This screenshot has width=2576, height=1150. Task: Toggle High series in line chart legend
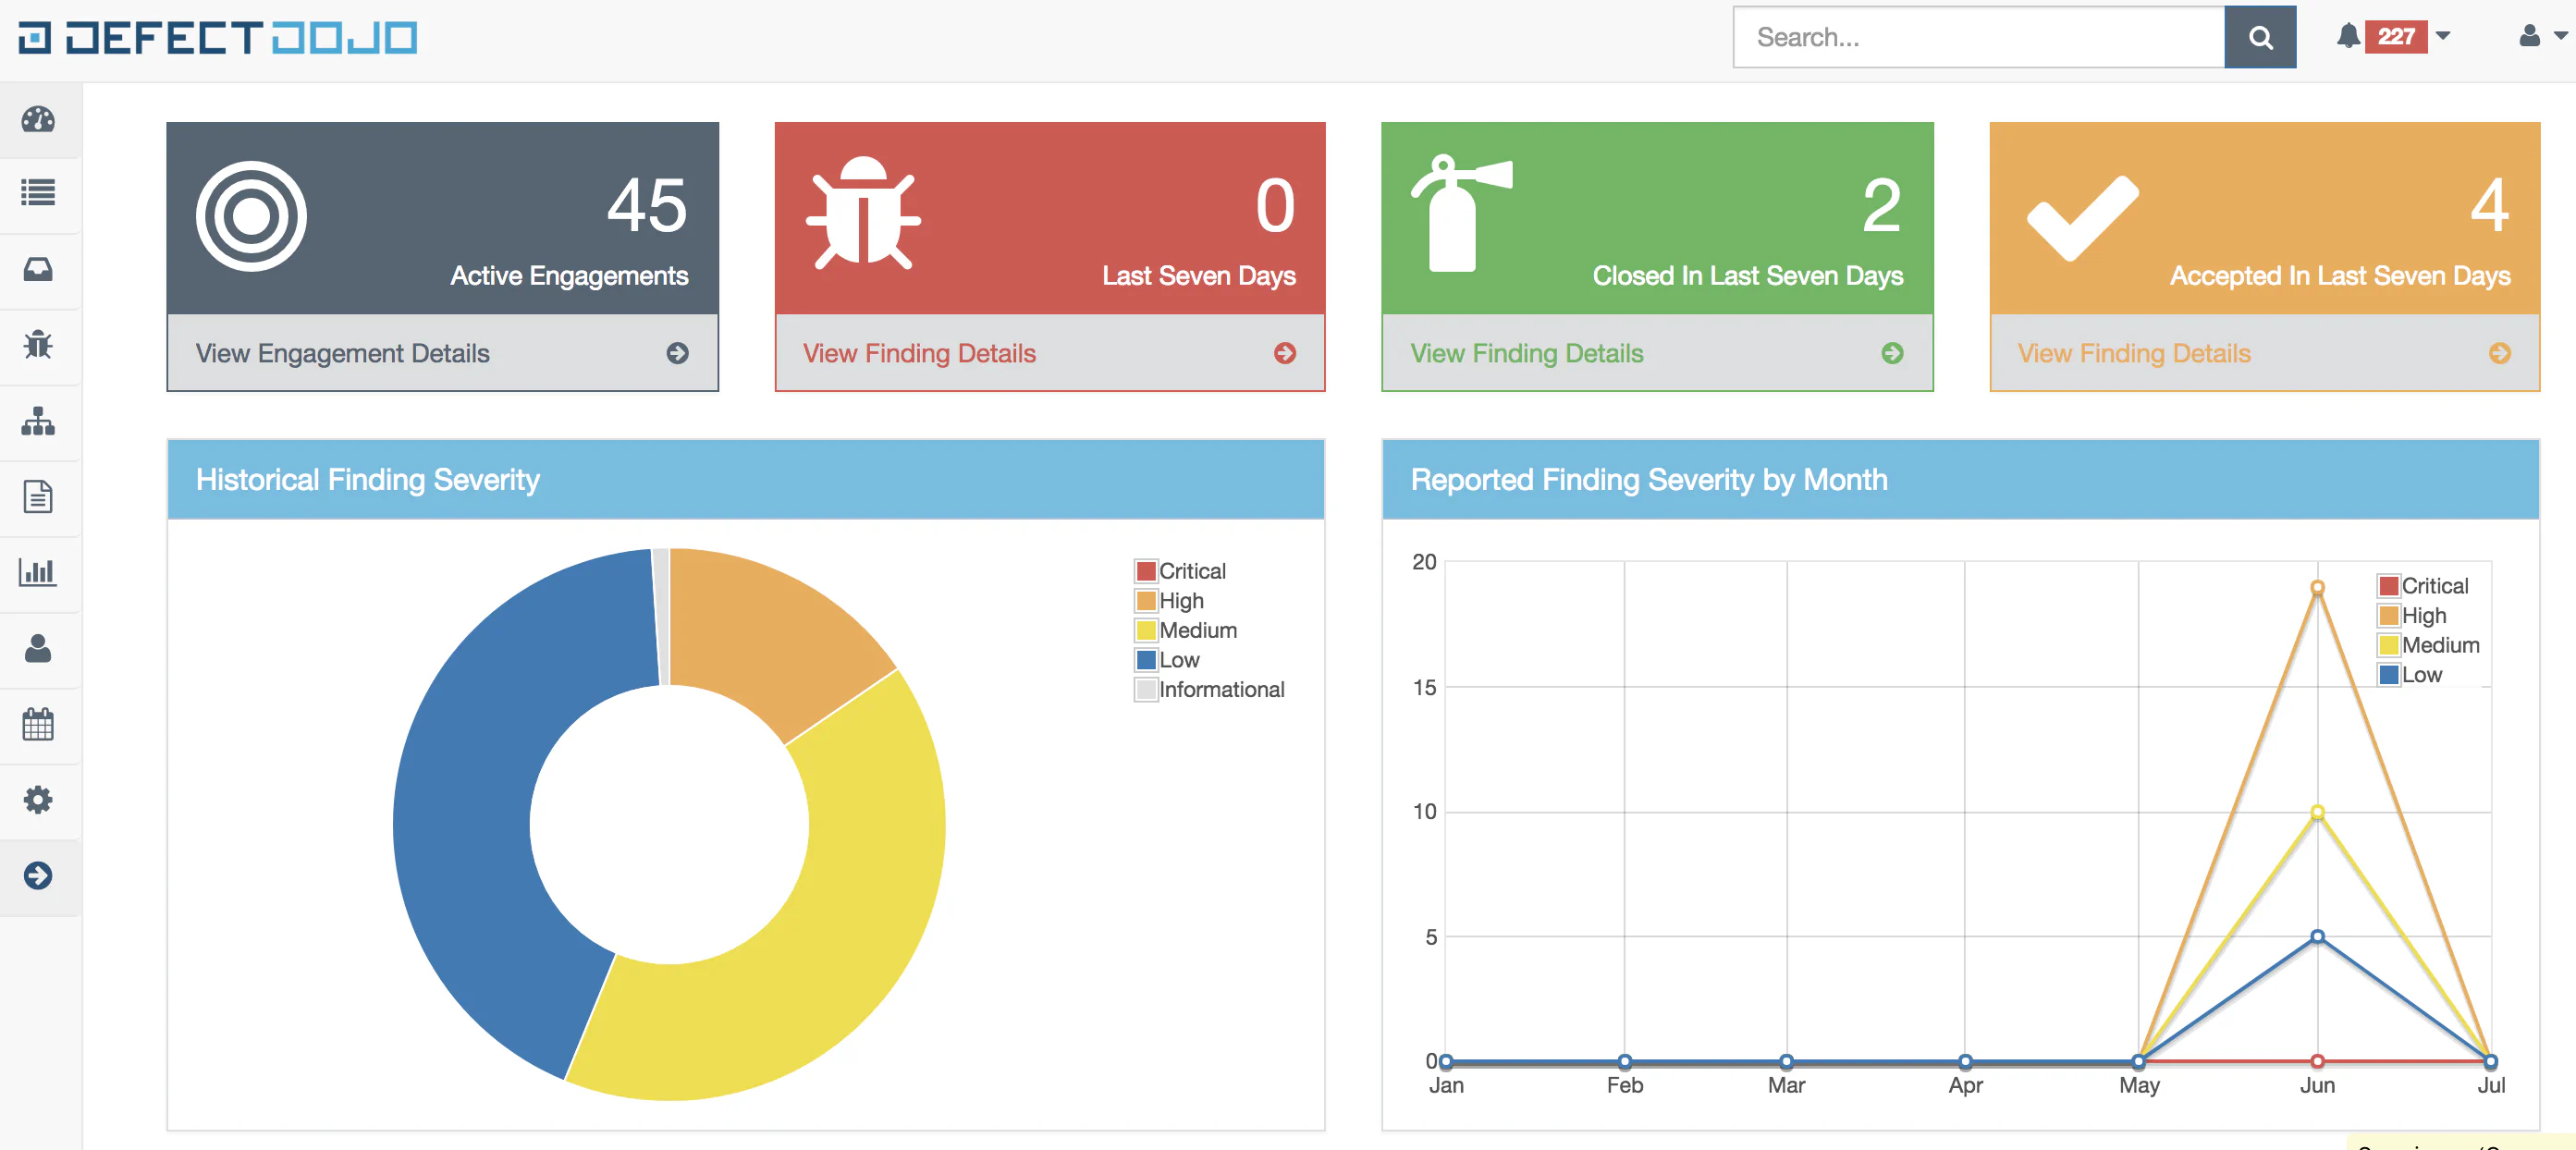pyautogui.click(x=2423, y=615)
